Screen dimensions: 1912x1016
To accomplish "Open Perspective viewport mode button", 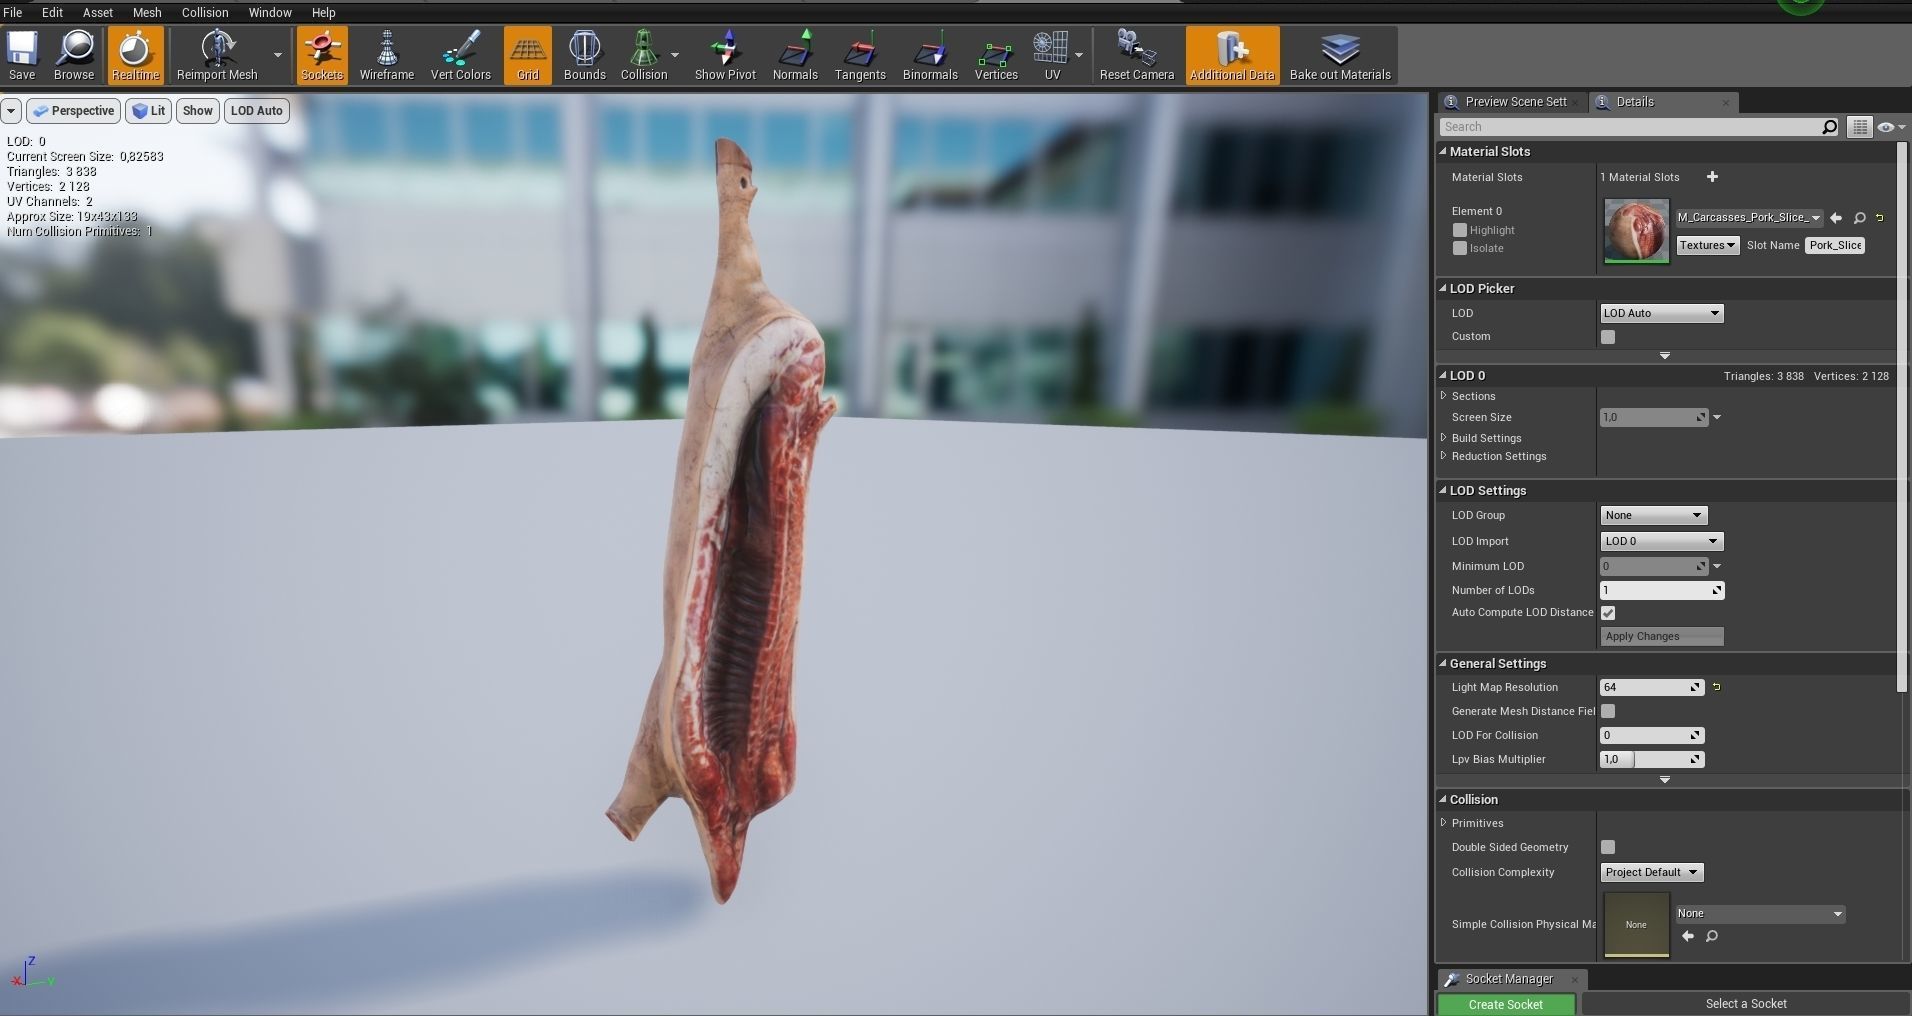I will [x=73, y=111].
